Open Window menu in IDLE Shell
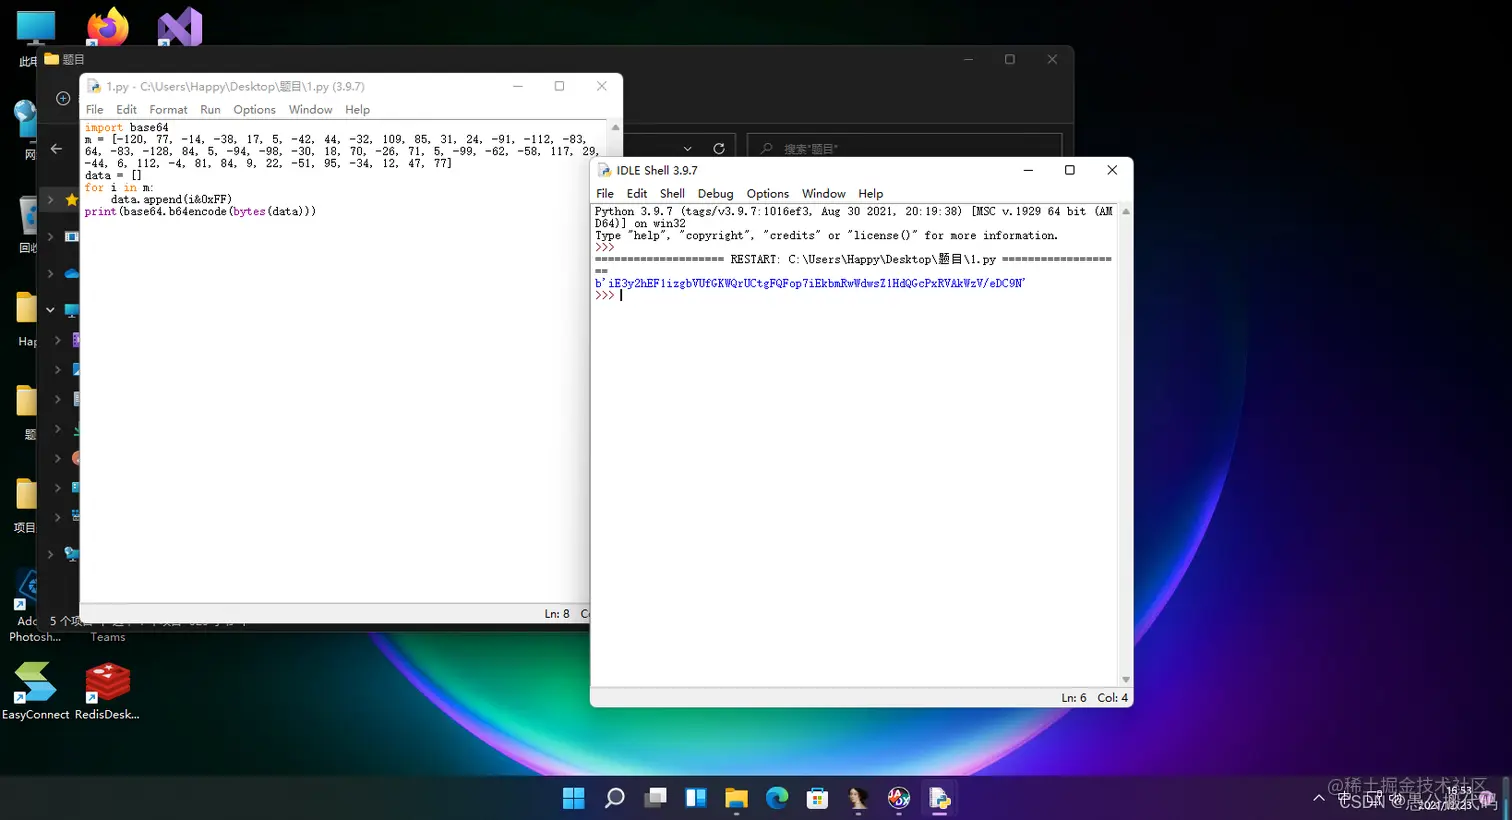1512x820 pixels. (x=823, y=193)
